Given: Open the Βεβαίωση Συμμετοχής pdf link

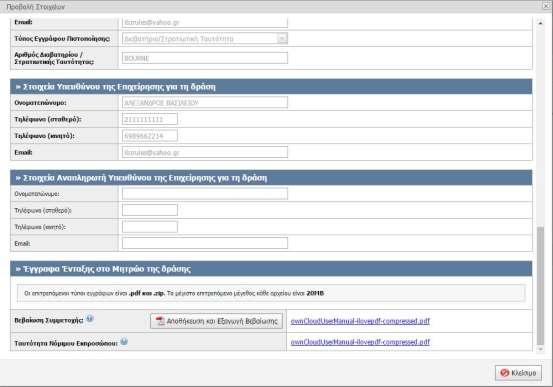Looking at the screenshot, I should pyautogui.click(x=360, y=321).
